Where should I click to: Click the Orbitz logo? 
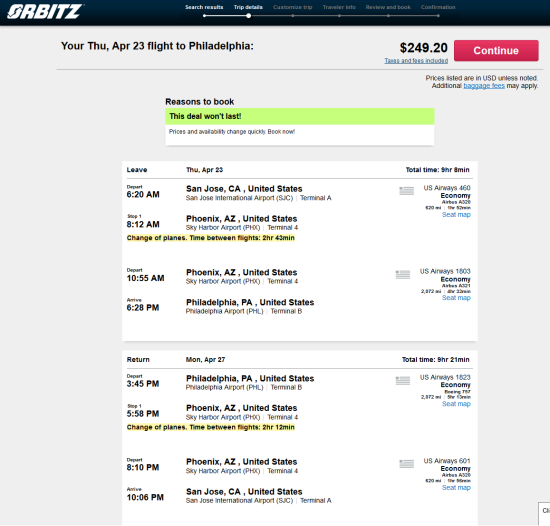45,12
